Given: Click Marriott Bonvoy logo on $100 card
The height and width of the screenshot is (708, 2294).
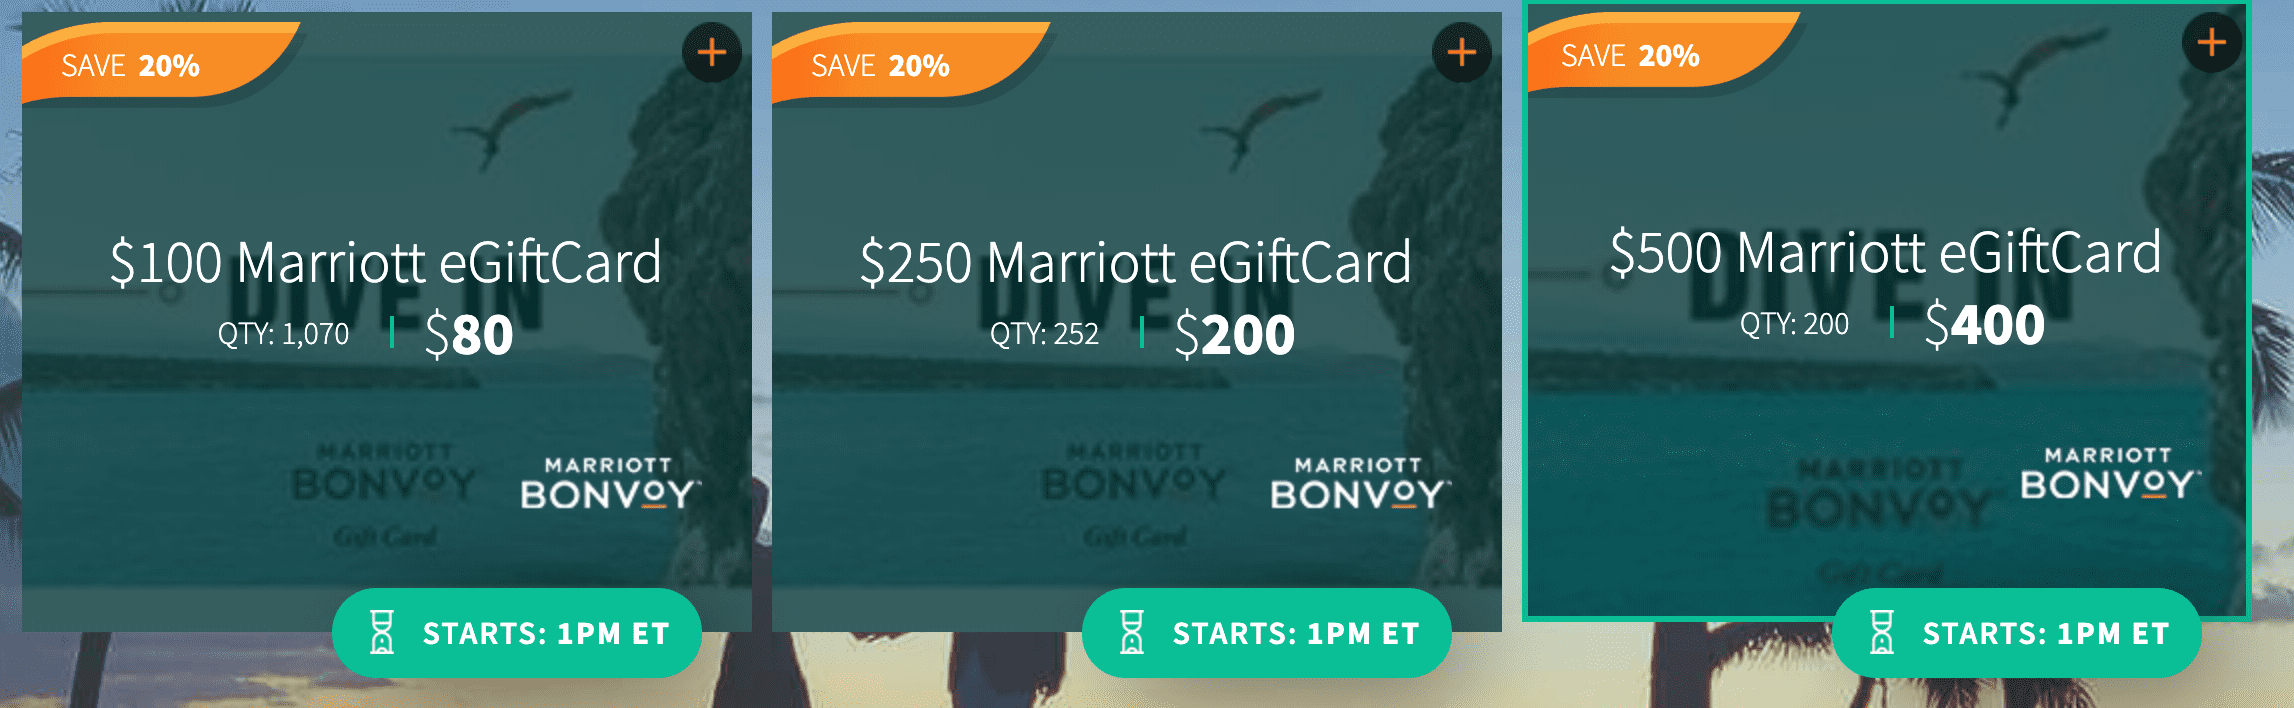Looking at the screenshot, I should (610, 483).
